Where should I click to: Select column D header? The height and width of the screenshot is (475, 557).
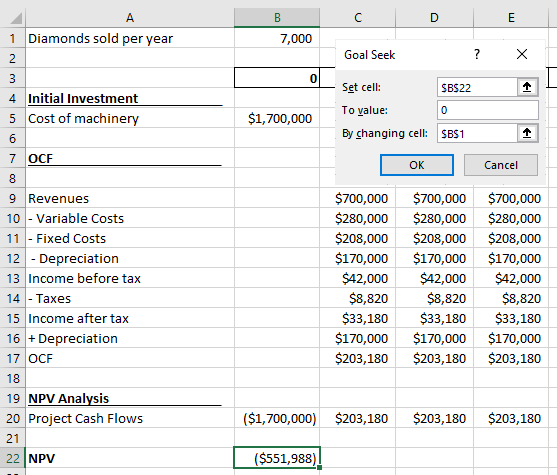point(434,17)
